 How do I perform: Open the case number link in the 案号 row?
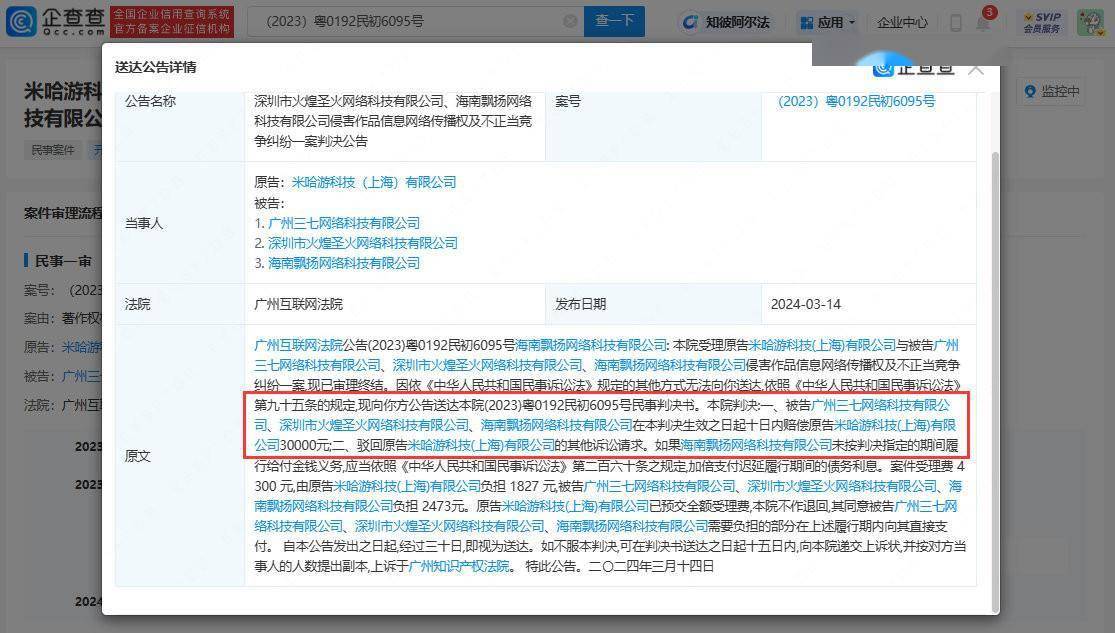tap(856, 101)
